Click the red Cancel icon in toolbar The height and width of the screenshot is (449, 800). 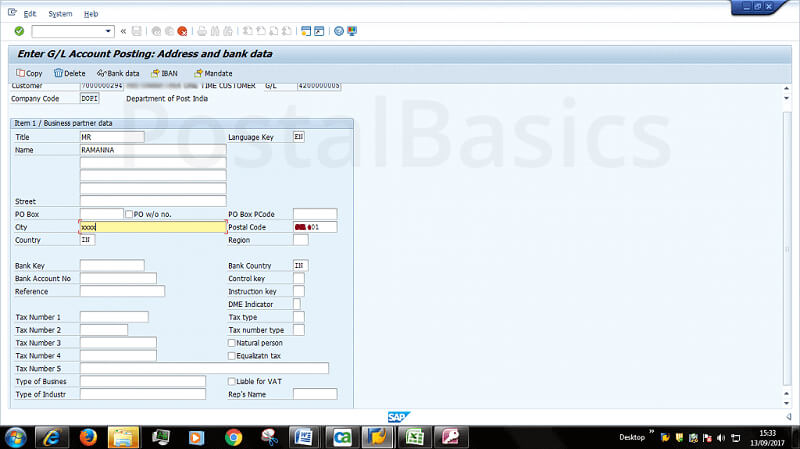tap(182, 31)
